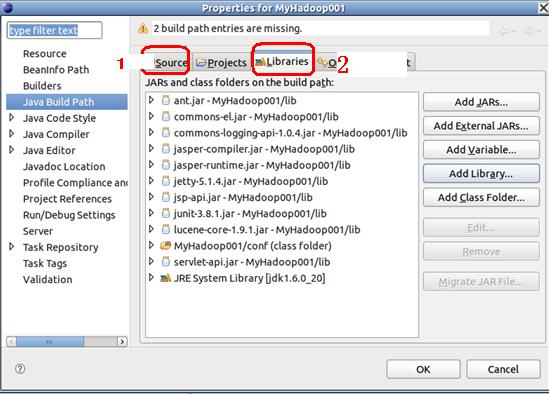Expand the junit-3.8.1.jar entry
The width and height of the screenshot is (549, 395).
coord(151,213)
